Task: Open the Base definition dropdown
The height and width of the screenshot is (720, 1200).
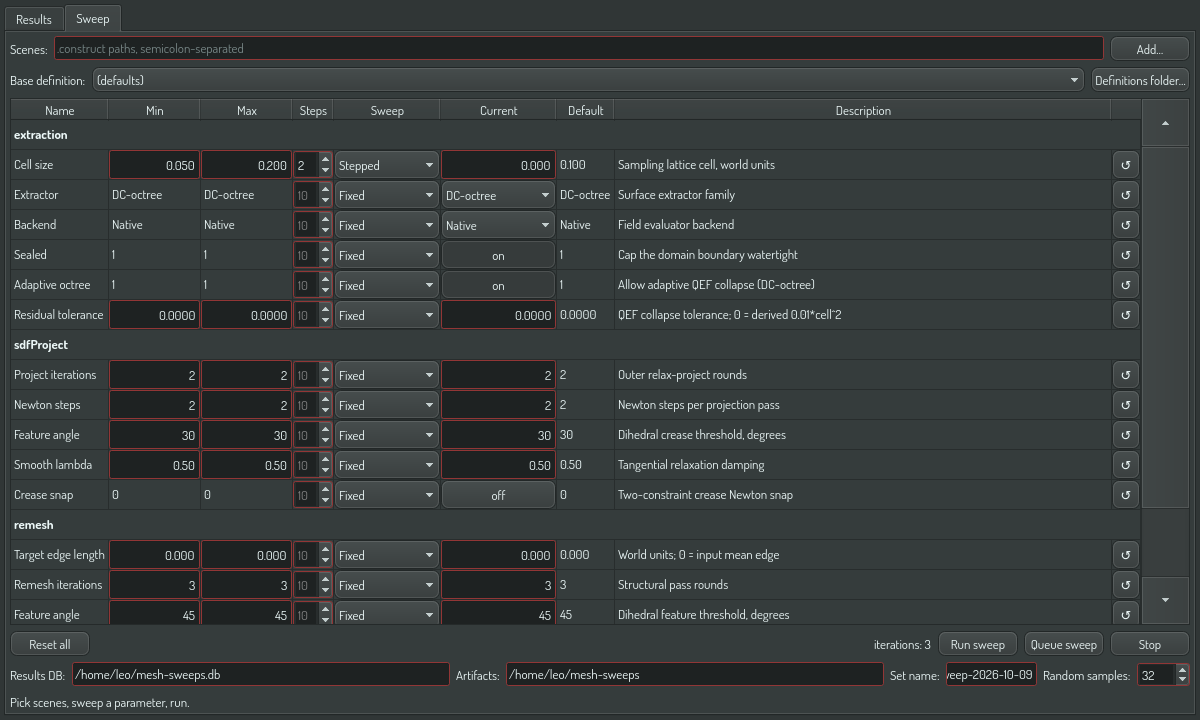Action: pos(588,80)
